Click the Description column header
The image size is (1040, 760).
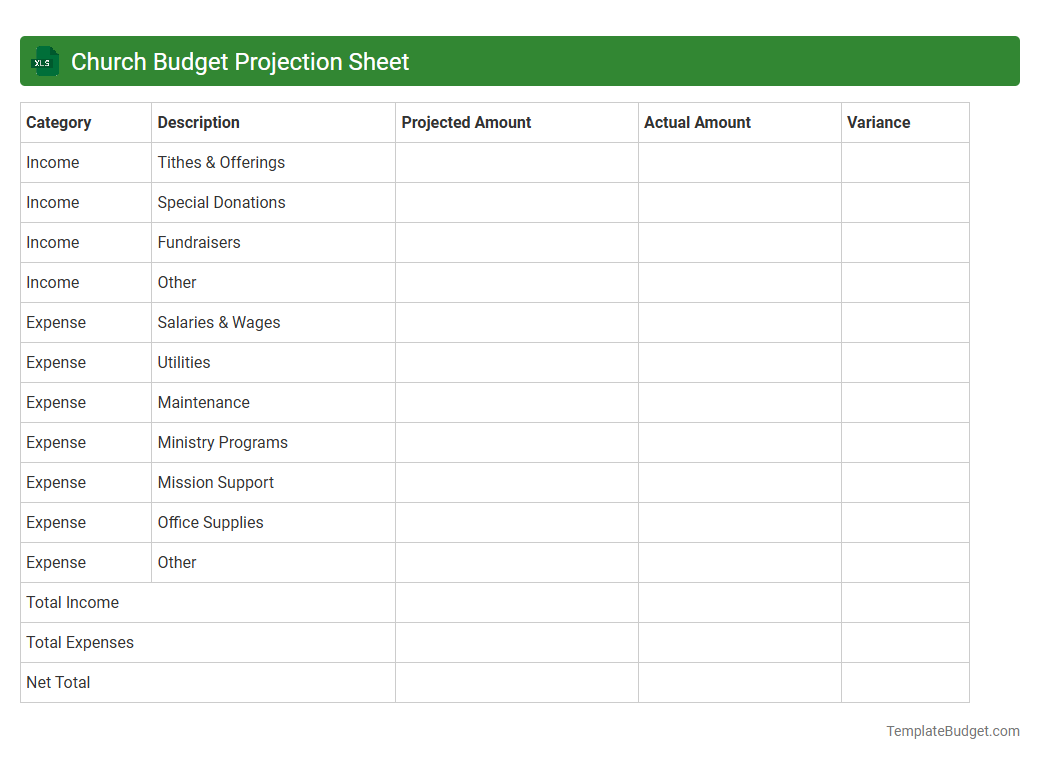[198, 122]
